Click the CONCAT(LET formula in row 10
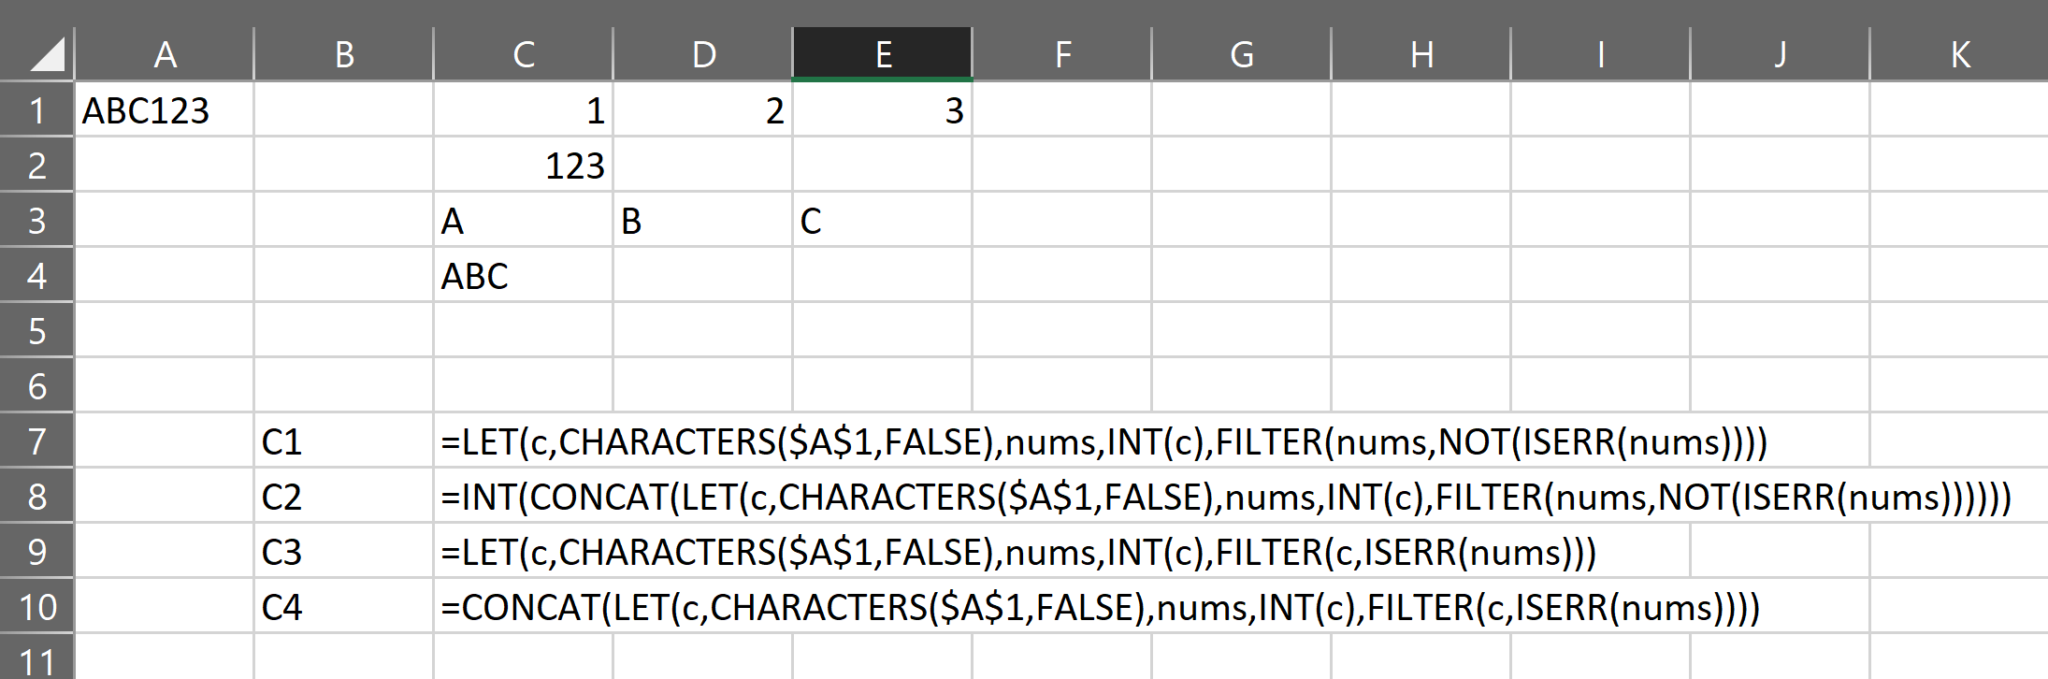Image resolution: width=2048 pixels, height=679 pixels. point(1100,607)
